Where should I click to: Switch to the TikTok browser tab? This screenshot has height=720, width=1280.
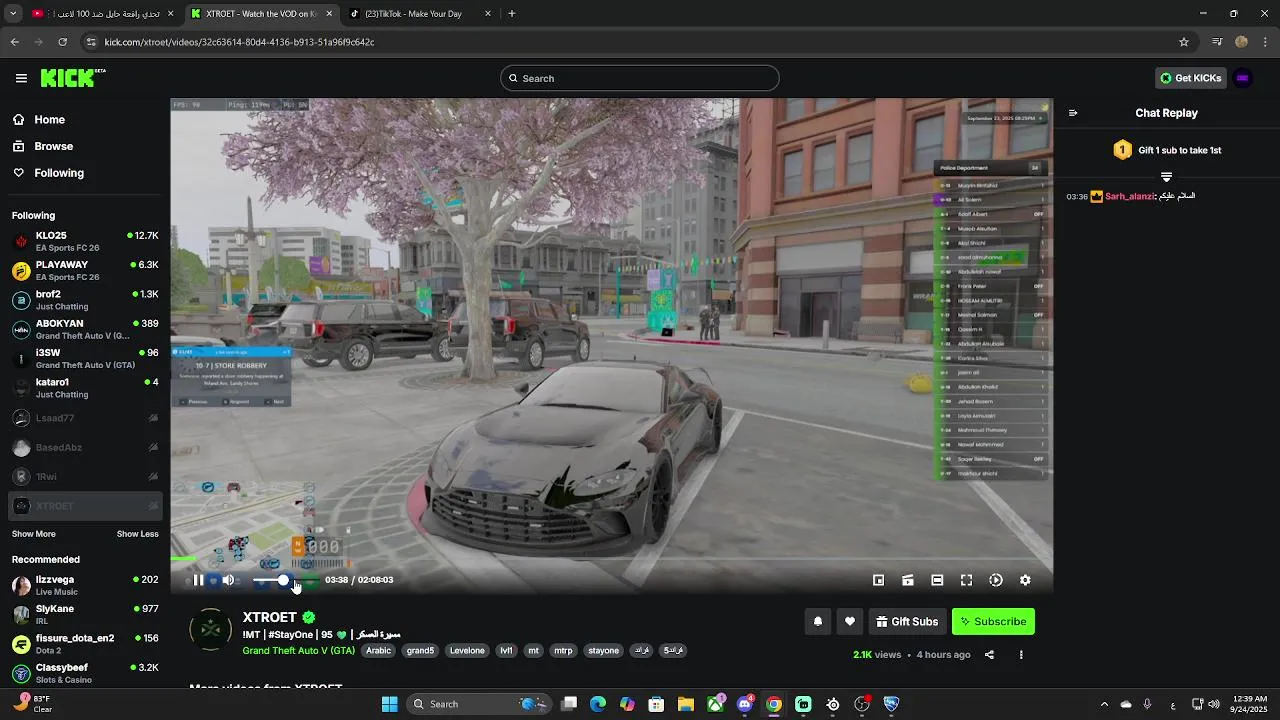[x=422, y=14]
